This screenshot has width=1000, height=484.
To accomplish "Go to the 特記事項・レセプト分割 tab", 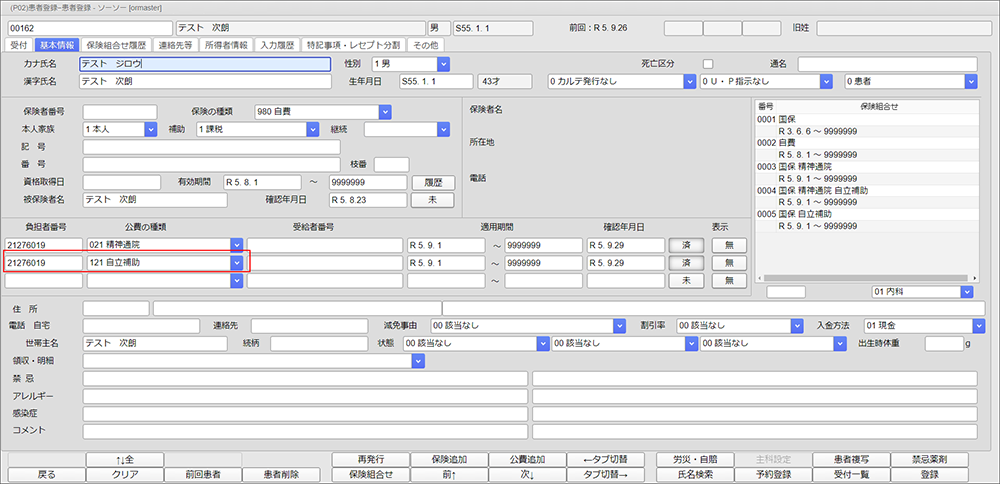I will point(353,45).
